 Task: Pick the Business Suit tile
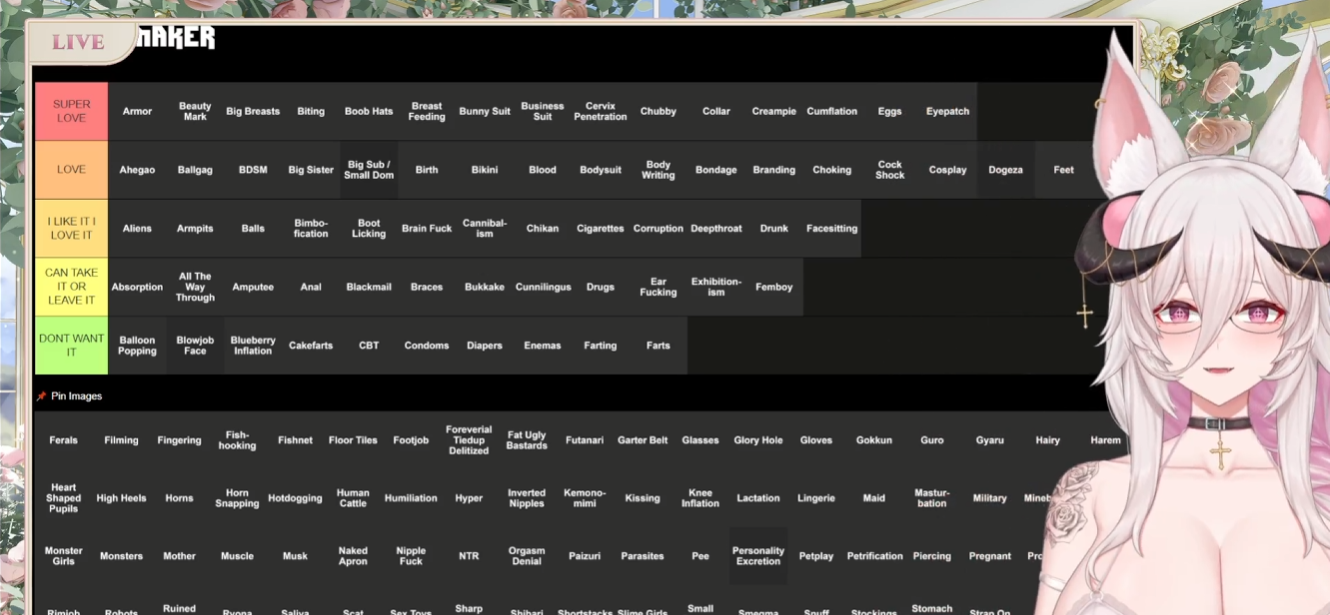[542, 111]
